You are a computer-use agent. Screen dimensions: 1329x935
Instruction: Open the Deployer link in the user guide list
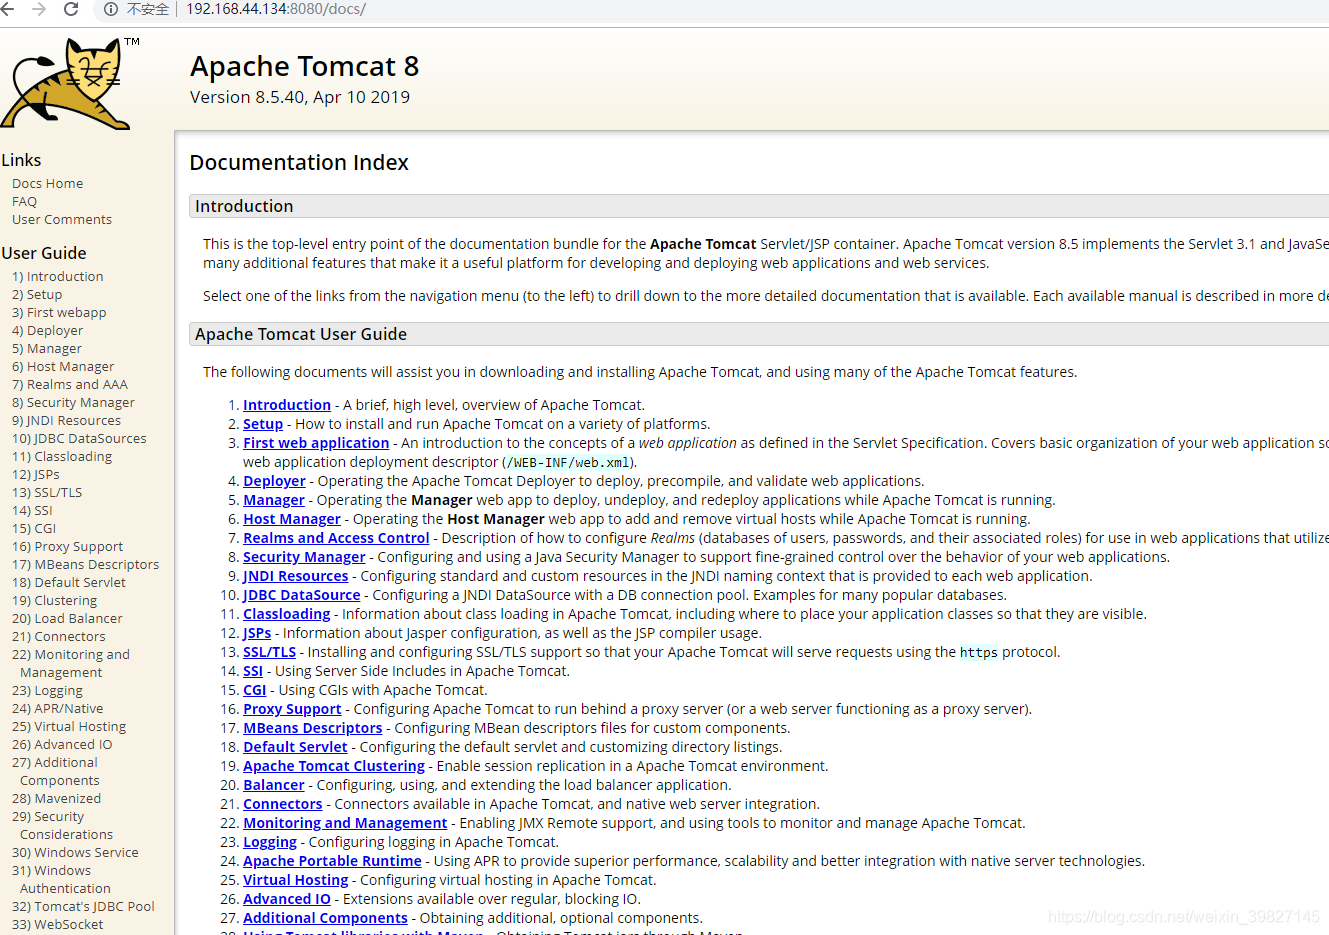click(274, 481)
